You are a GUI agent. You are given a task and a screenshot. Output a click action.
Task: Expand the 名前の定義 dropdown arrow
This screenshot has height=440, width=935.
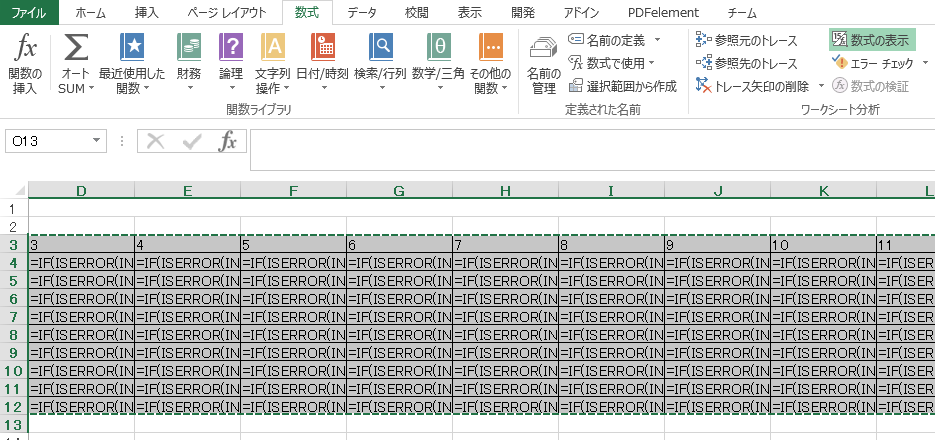tap(657, 40)
